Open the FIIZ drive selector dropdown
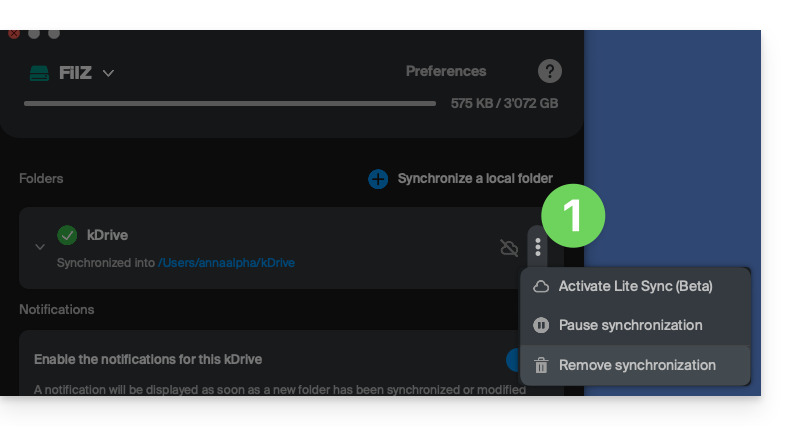This screenshot has height=426, width=791. pos(108,73)
